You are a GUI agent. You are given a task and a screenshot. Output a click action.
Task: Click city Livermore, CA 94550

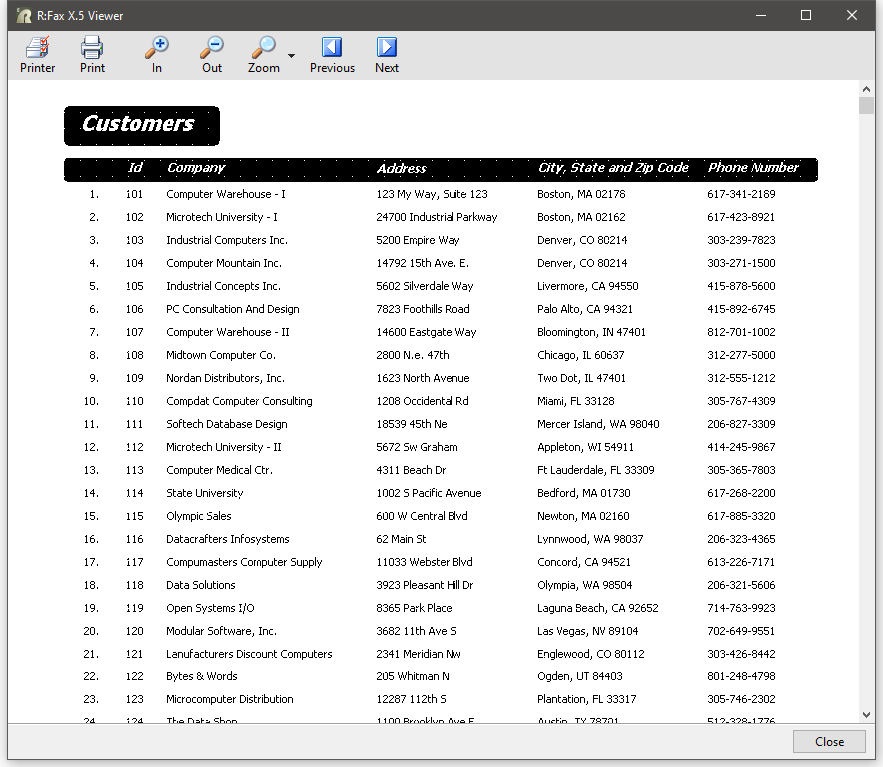[x=588, y=286]
